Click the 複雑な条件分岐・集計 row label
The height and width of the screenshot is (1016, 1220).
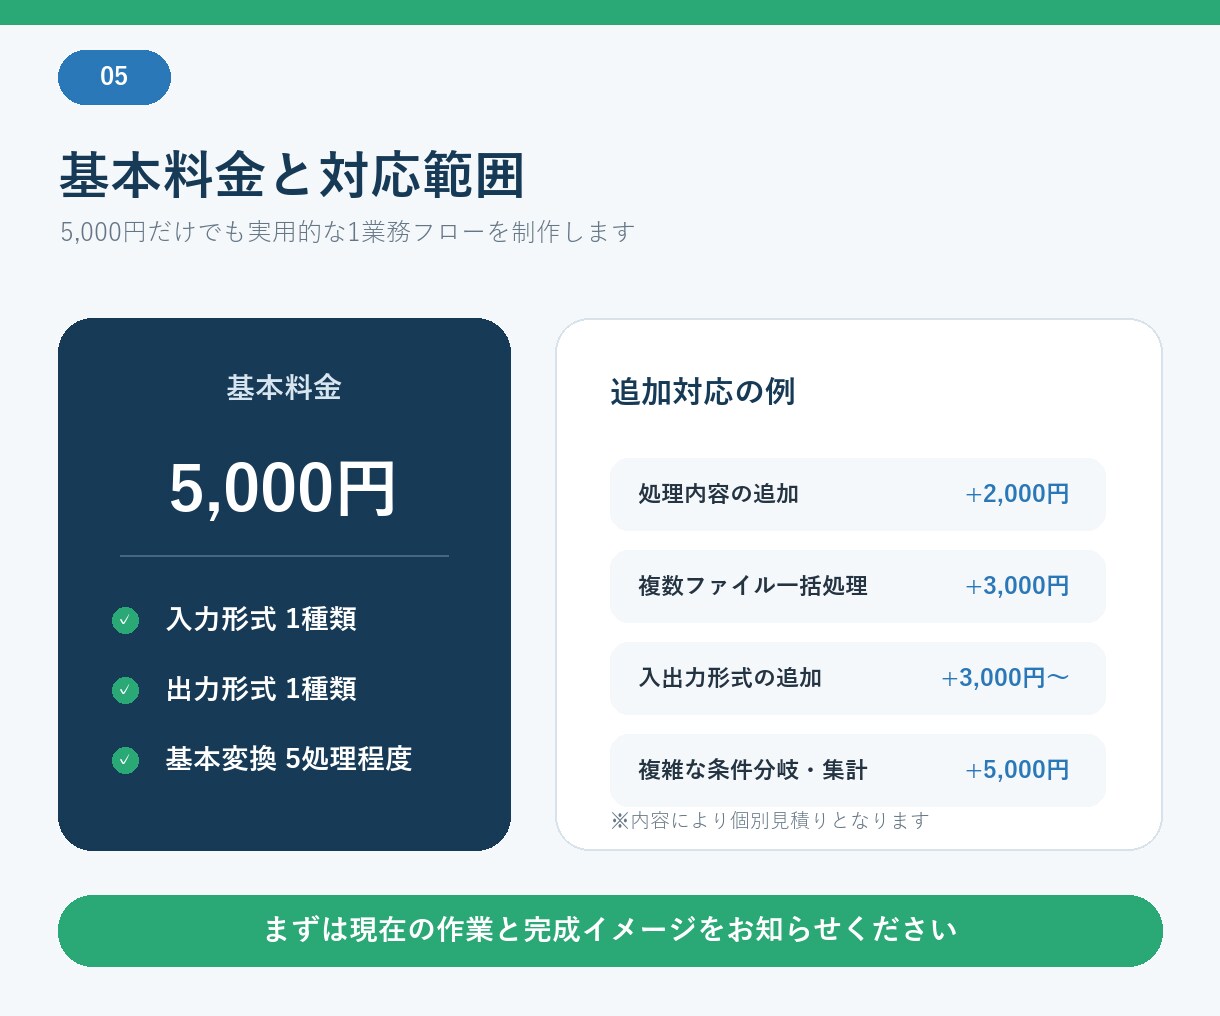(753, 770)
